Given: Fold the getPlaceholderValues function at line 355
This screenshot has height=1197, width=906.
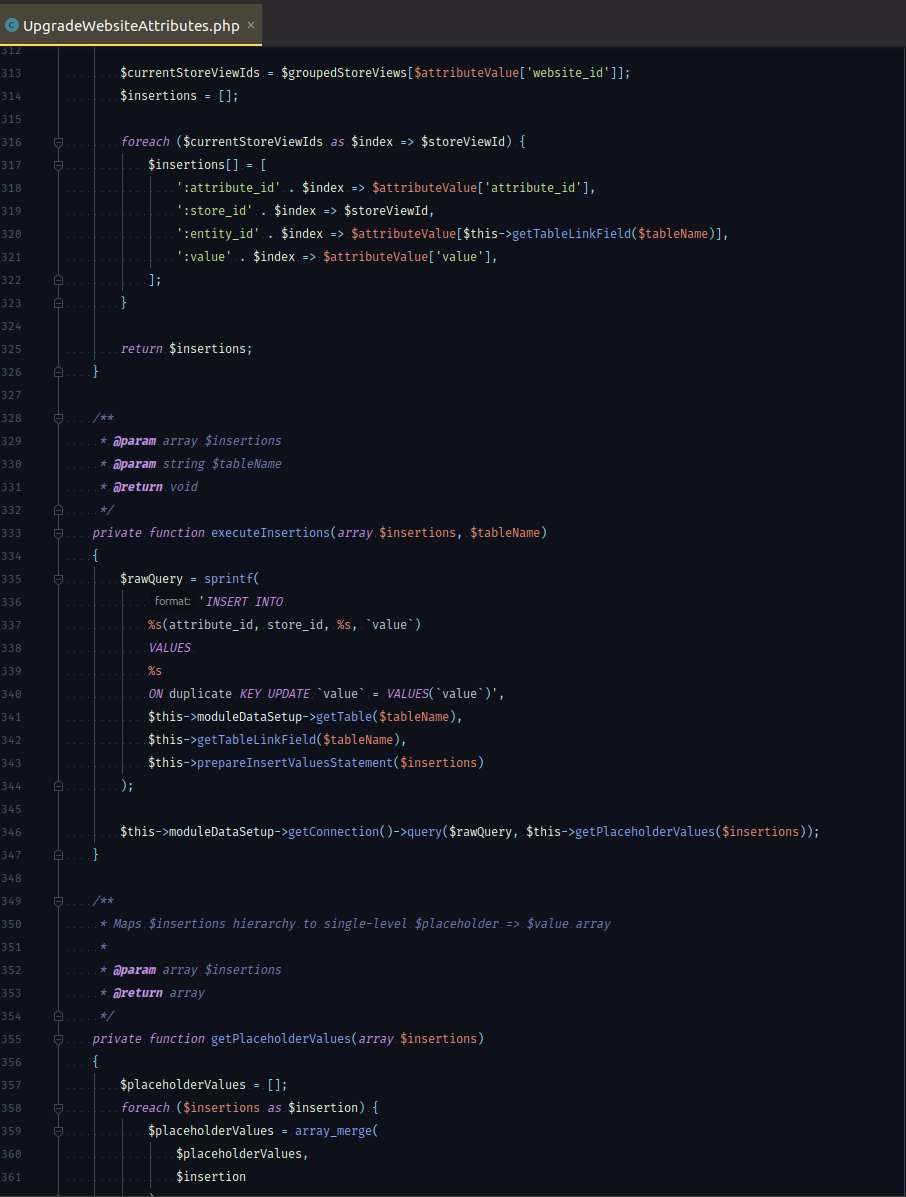Looking at the screenshot, I should click(58, 1039).
